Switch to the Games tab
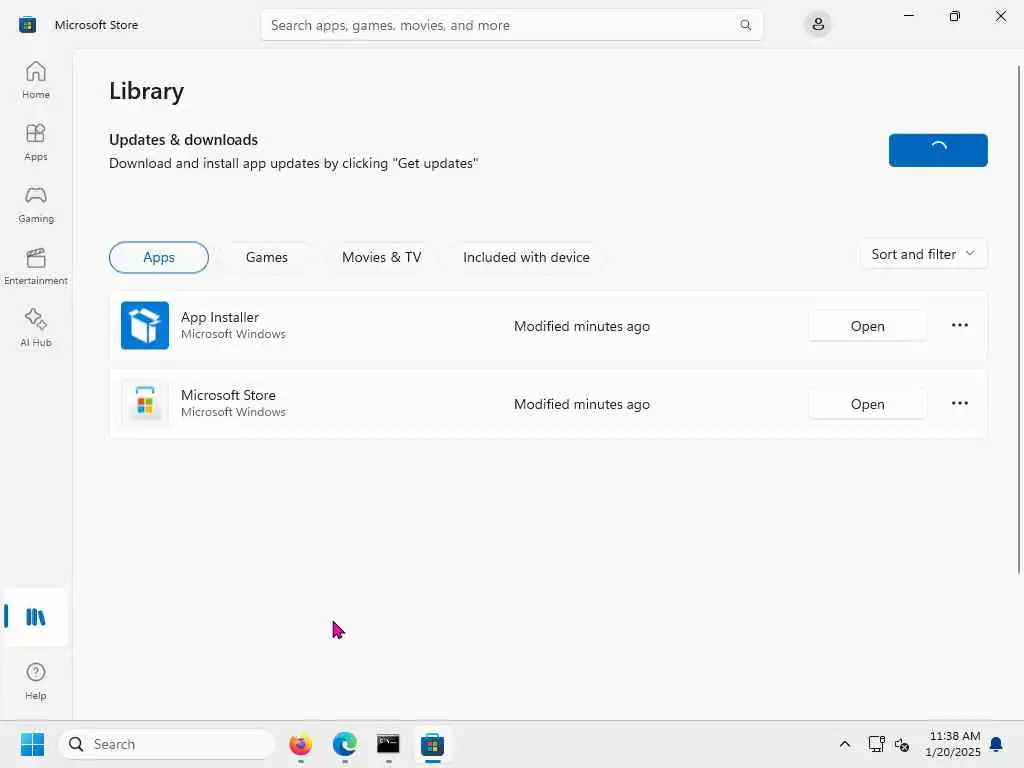 click(266, 257)
